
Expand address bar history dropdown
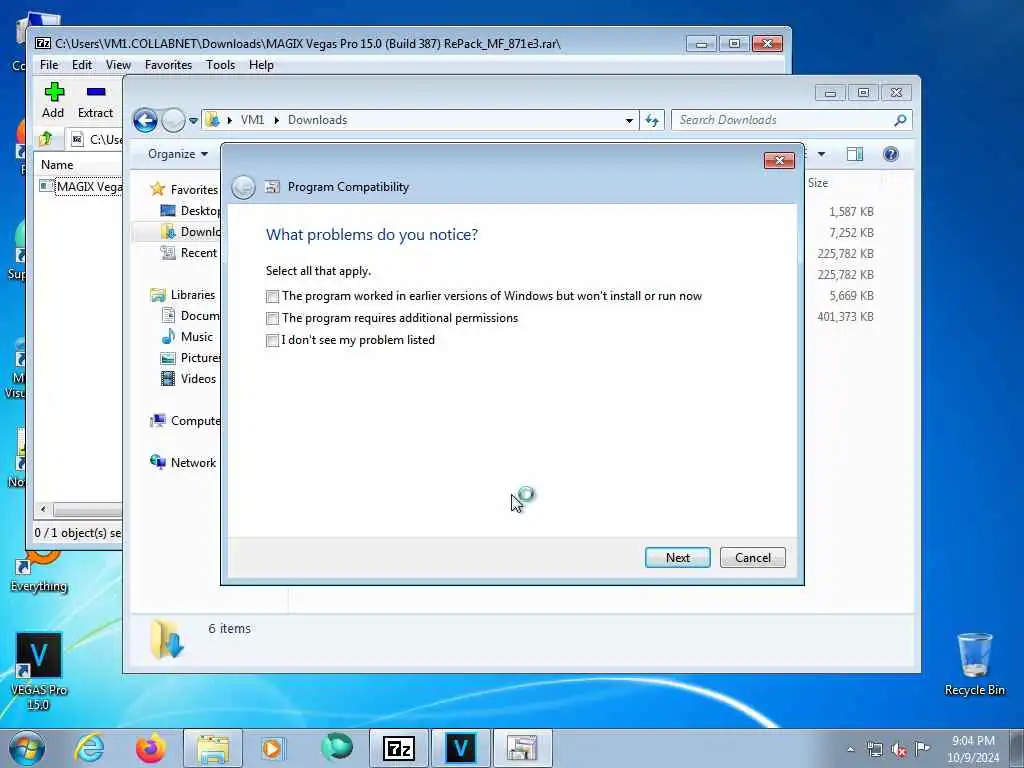click(x=629, y=120)
